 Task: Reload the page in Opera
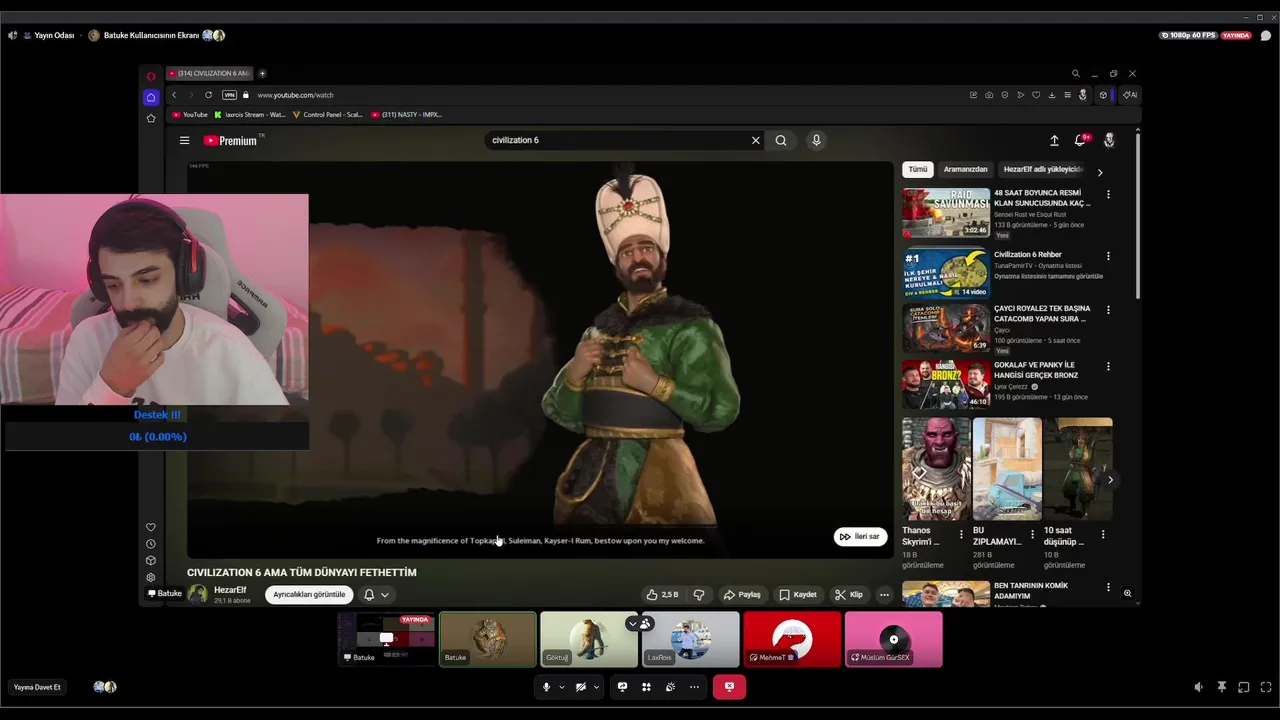208,95
